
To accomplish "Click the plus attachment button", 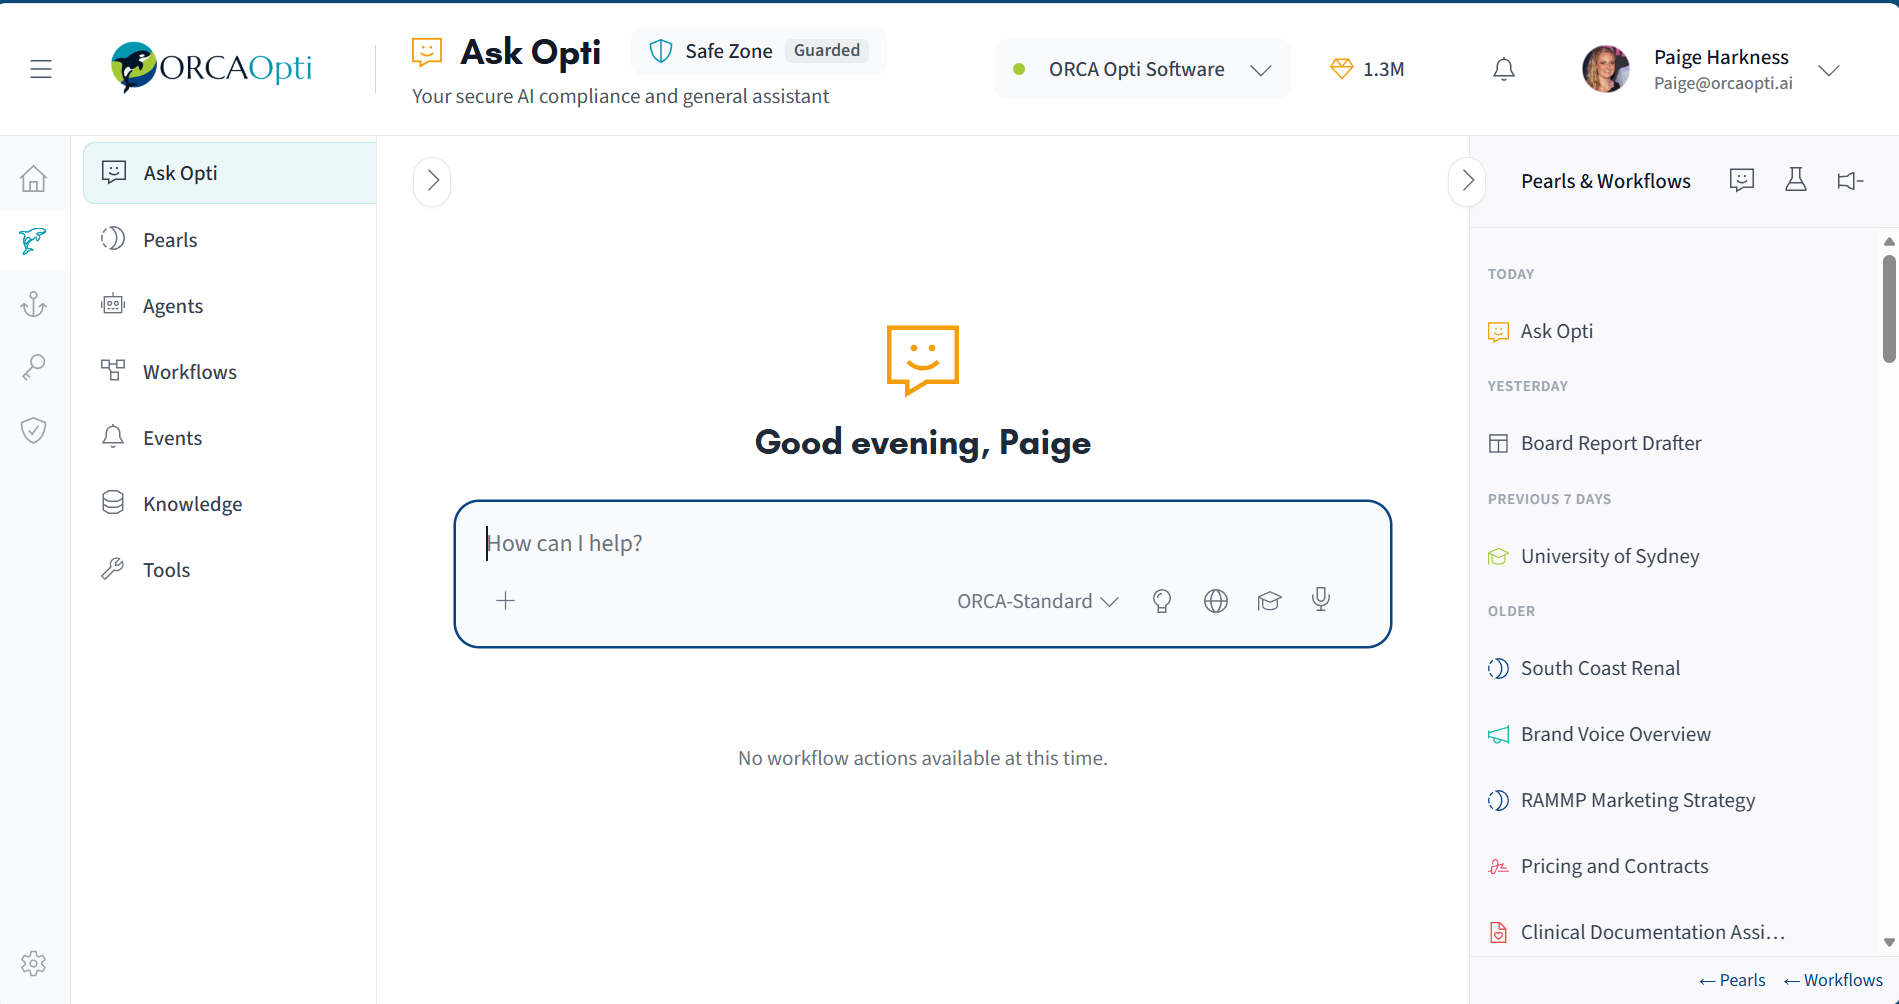I will [x=506, y=600].
